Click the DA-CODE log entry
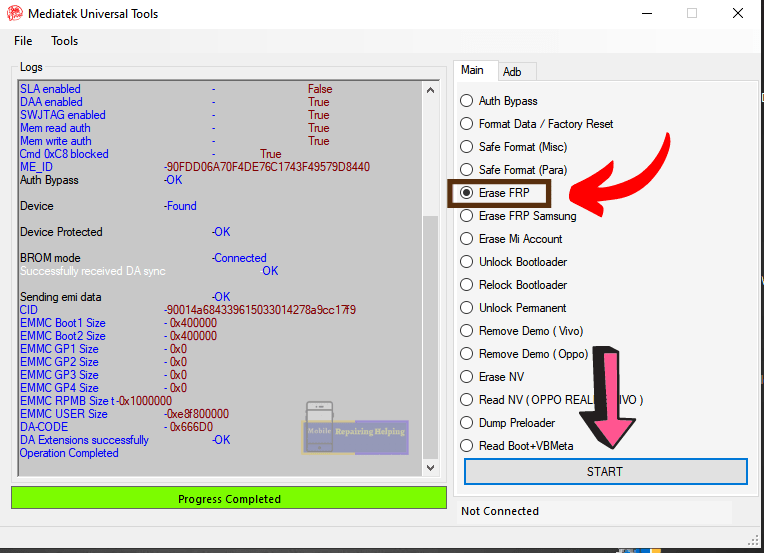The image size is (764, 553). pyautogui.click(x=116, y=427)
